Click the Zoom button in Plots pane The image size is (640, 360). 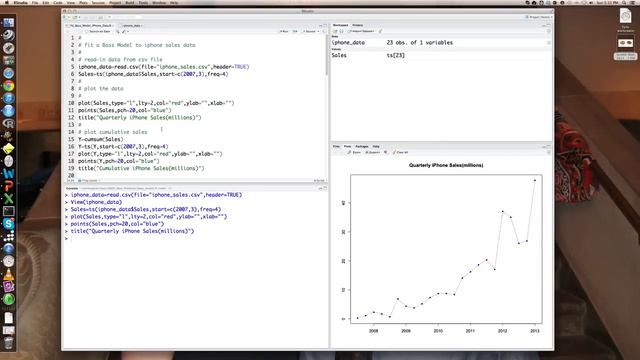click(x=354, y=152)
